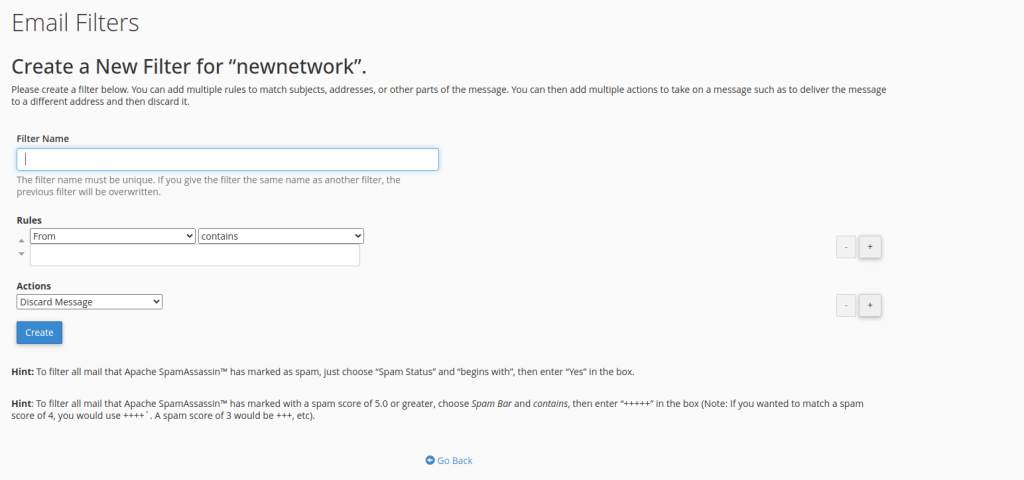Click the Go Back circular arrow icon
Screen dimensions: 1024x480
coord(429,461)
